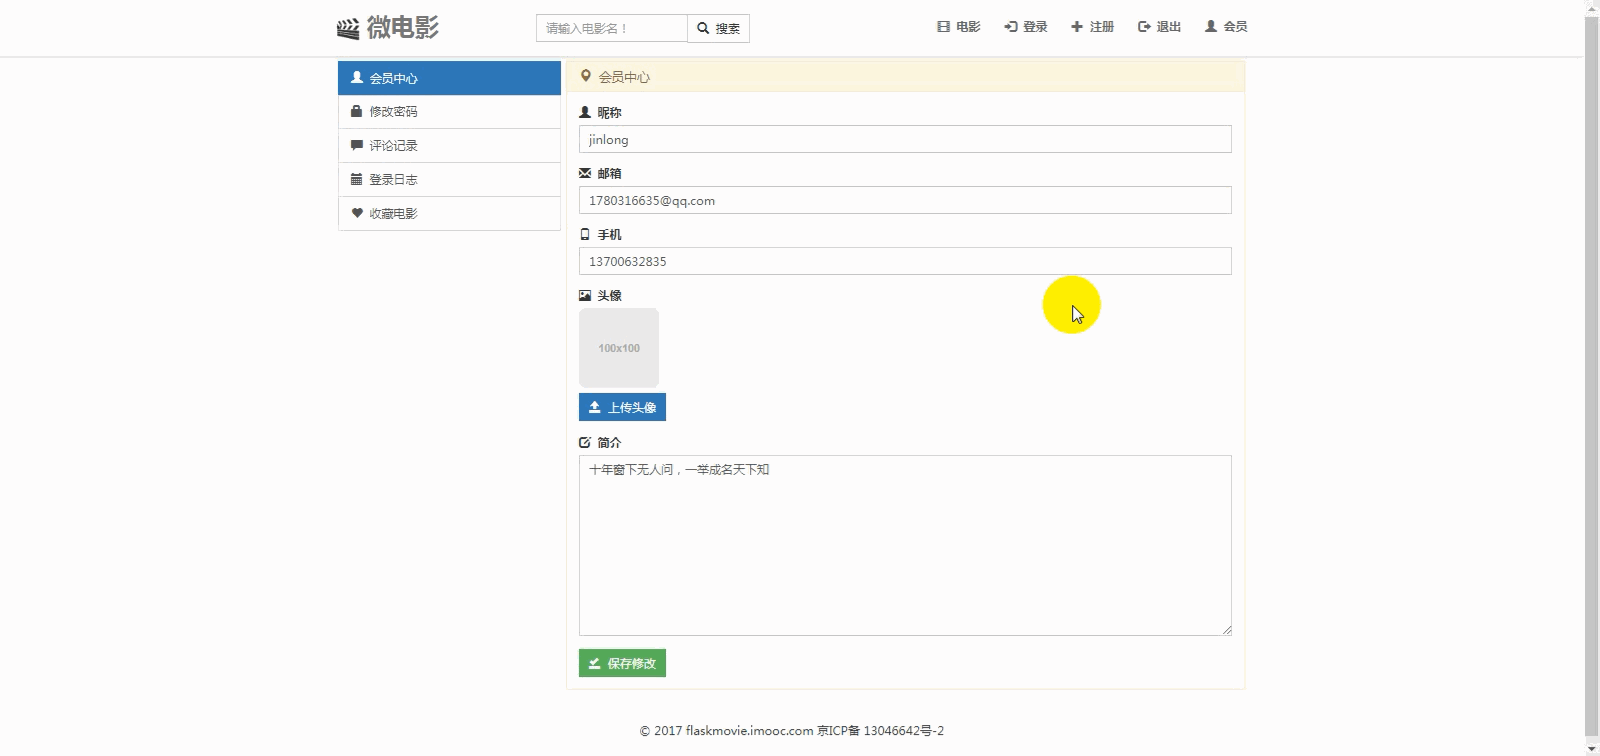Click the map marker icon in panel header

point(586,76)
